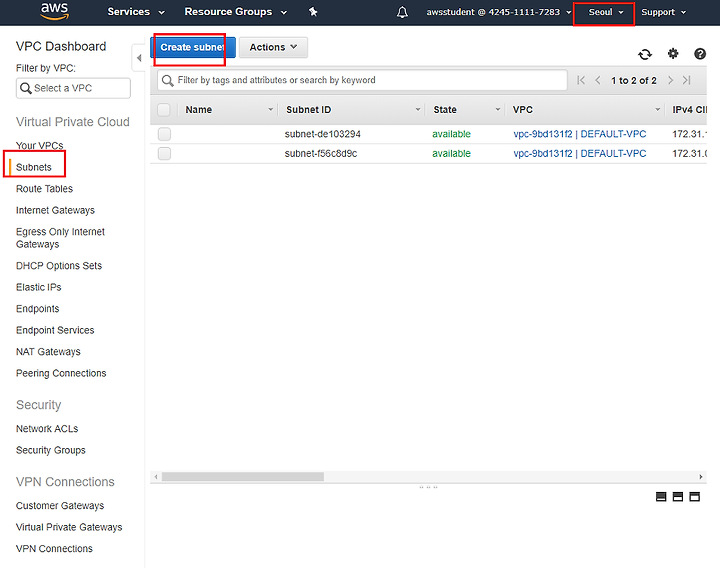Open DHCP Options Sets
The height and width of the screenshot is (568, 720).
[x=59, y=266]
